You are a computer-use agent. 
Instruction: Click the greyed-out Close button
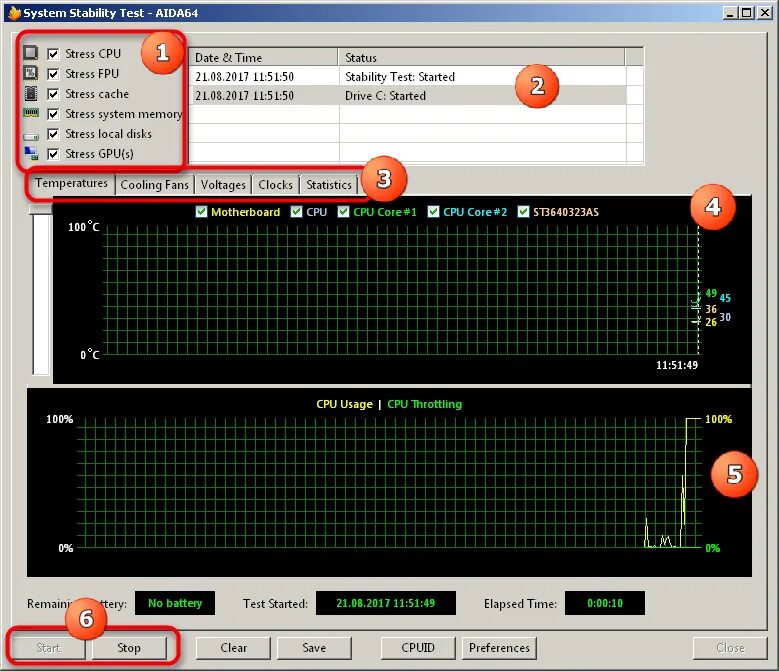(730, 648)
